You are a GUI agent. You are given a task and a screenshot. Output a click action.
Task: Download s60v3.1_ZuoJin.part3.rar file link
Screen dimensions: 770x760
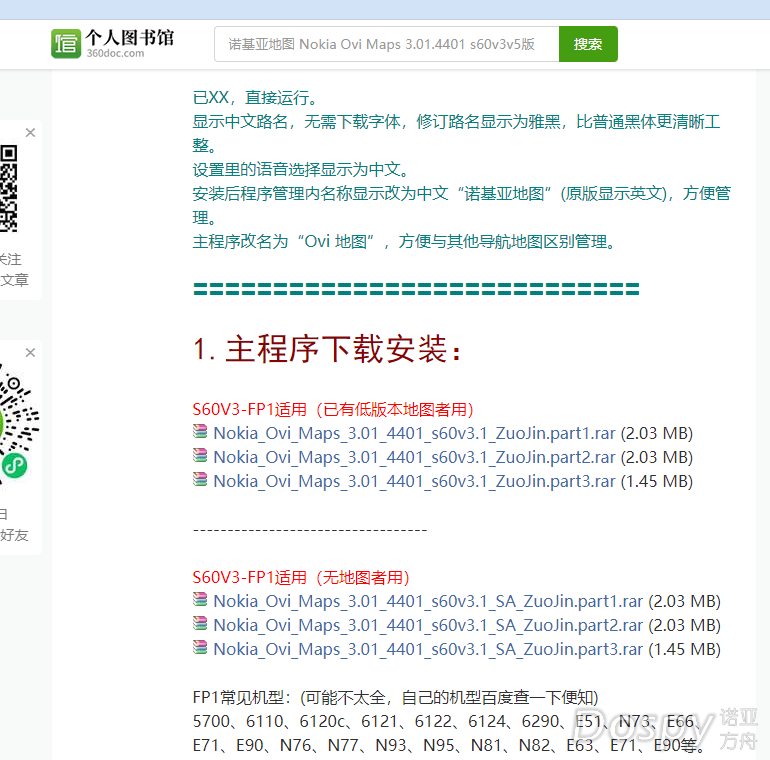tap(414, 482)
